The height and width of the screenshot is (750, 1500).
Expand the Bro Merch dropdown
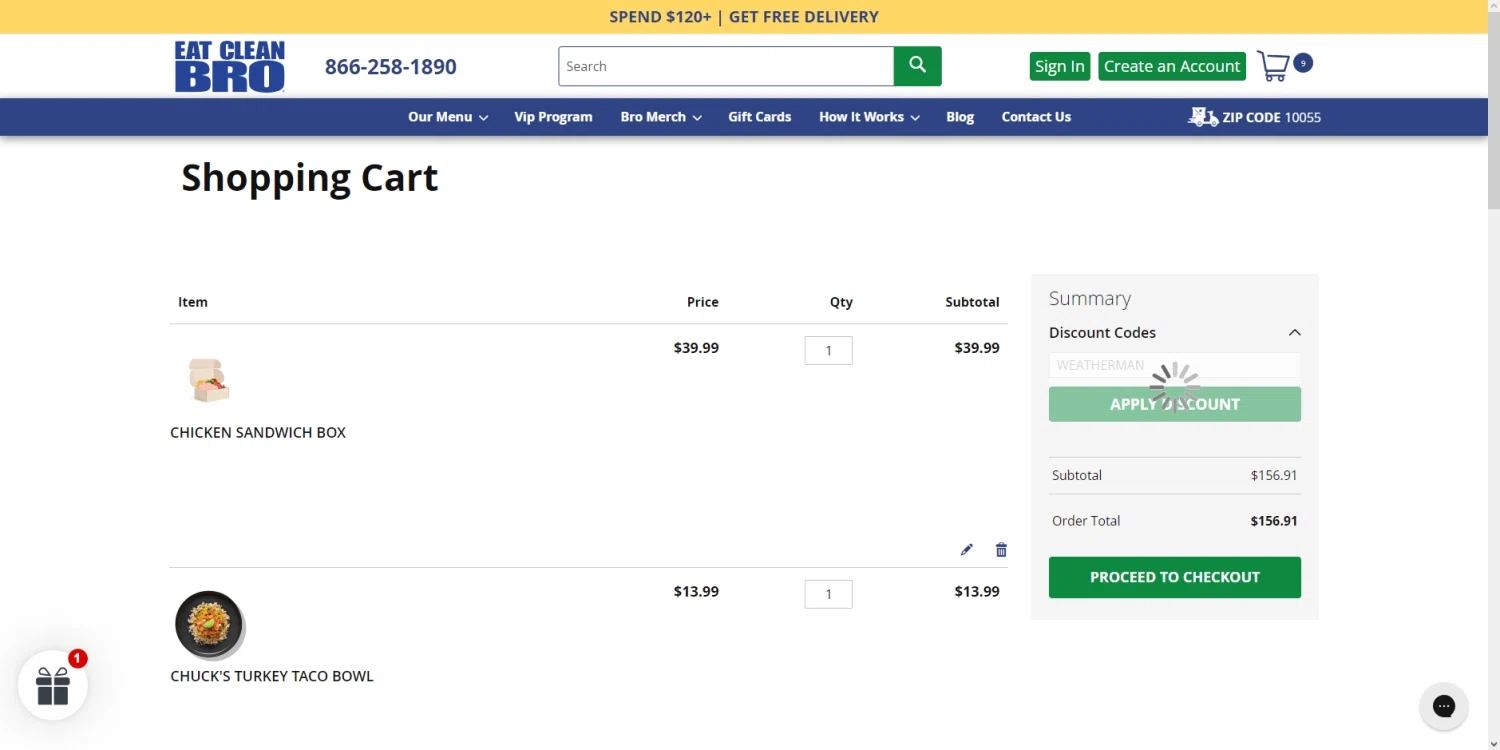(661, 117)
